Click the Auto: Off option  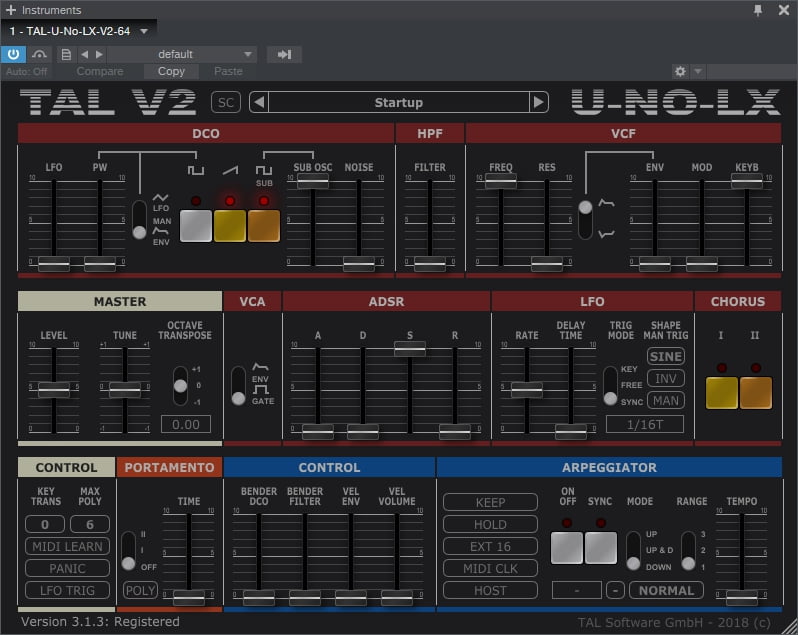(x=26, y=71)
